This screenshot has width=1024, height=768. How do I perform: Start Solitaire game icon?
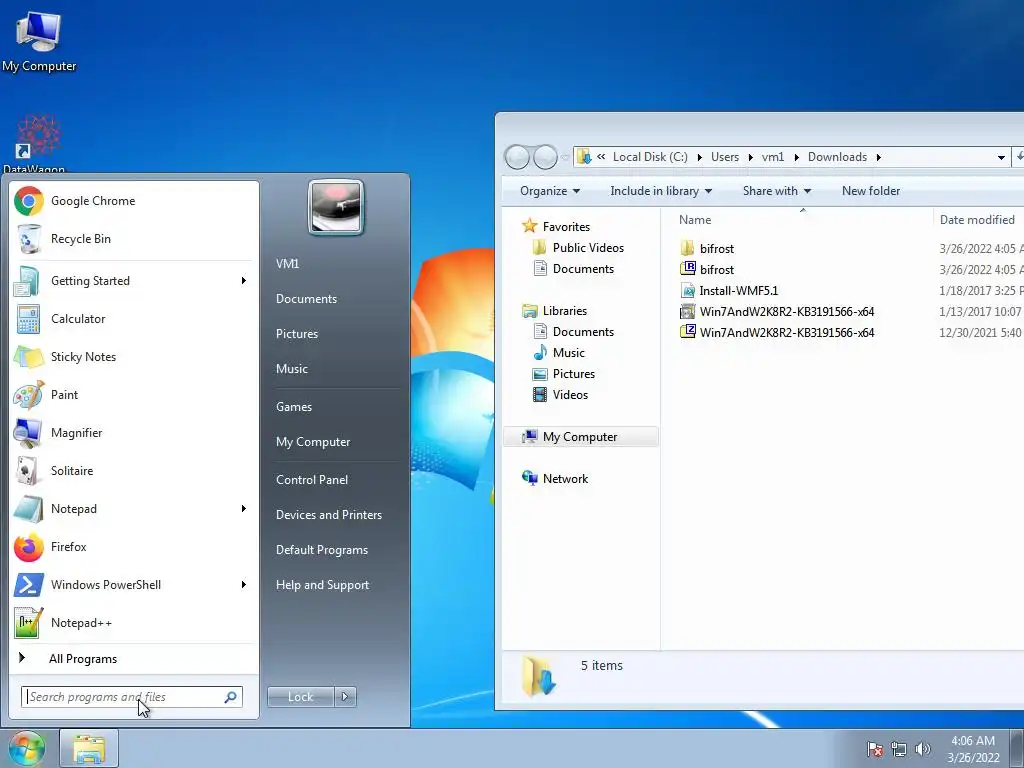(x=29, y=470)
